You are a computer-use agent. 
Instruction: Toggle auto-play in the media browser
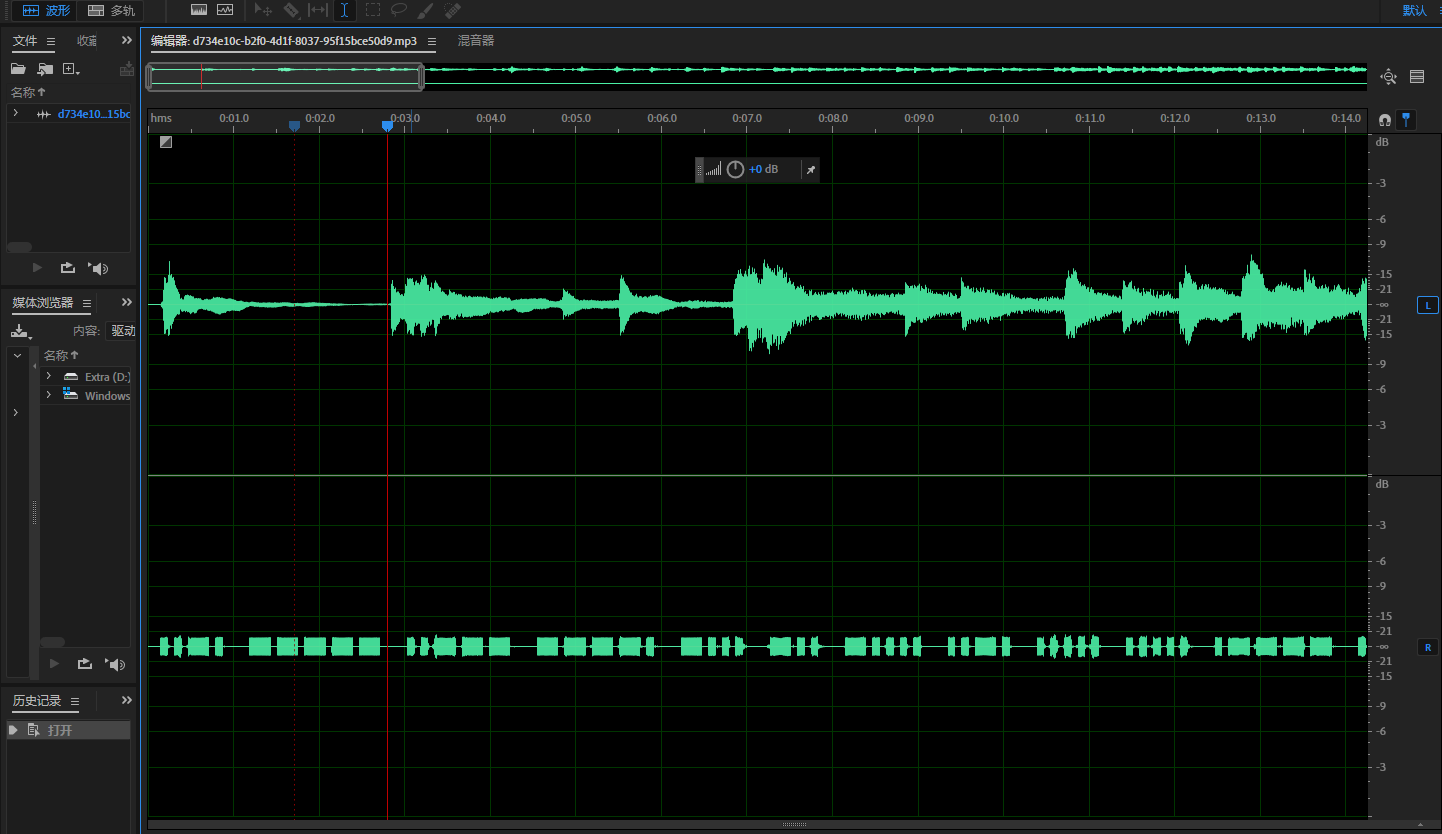tap(116, 664)
